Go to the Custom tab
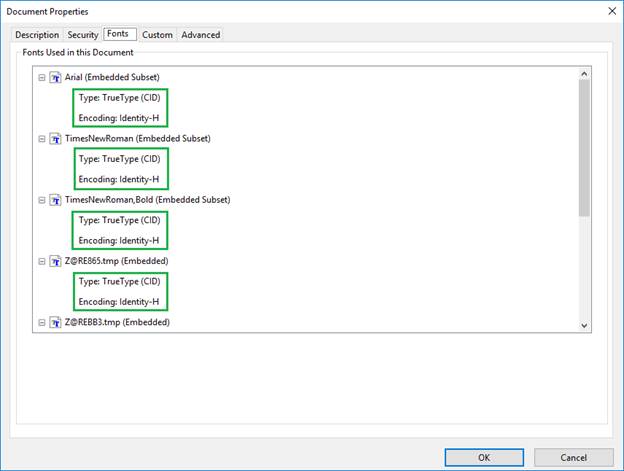The width and height of the screenshot is (624, 471). pyautogui.click(x=157, y=35)
